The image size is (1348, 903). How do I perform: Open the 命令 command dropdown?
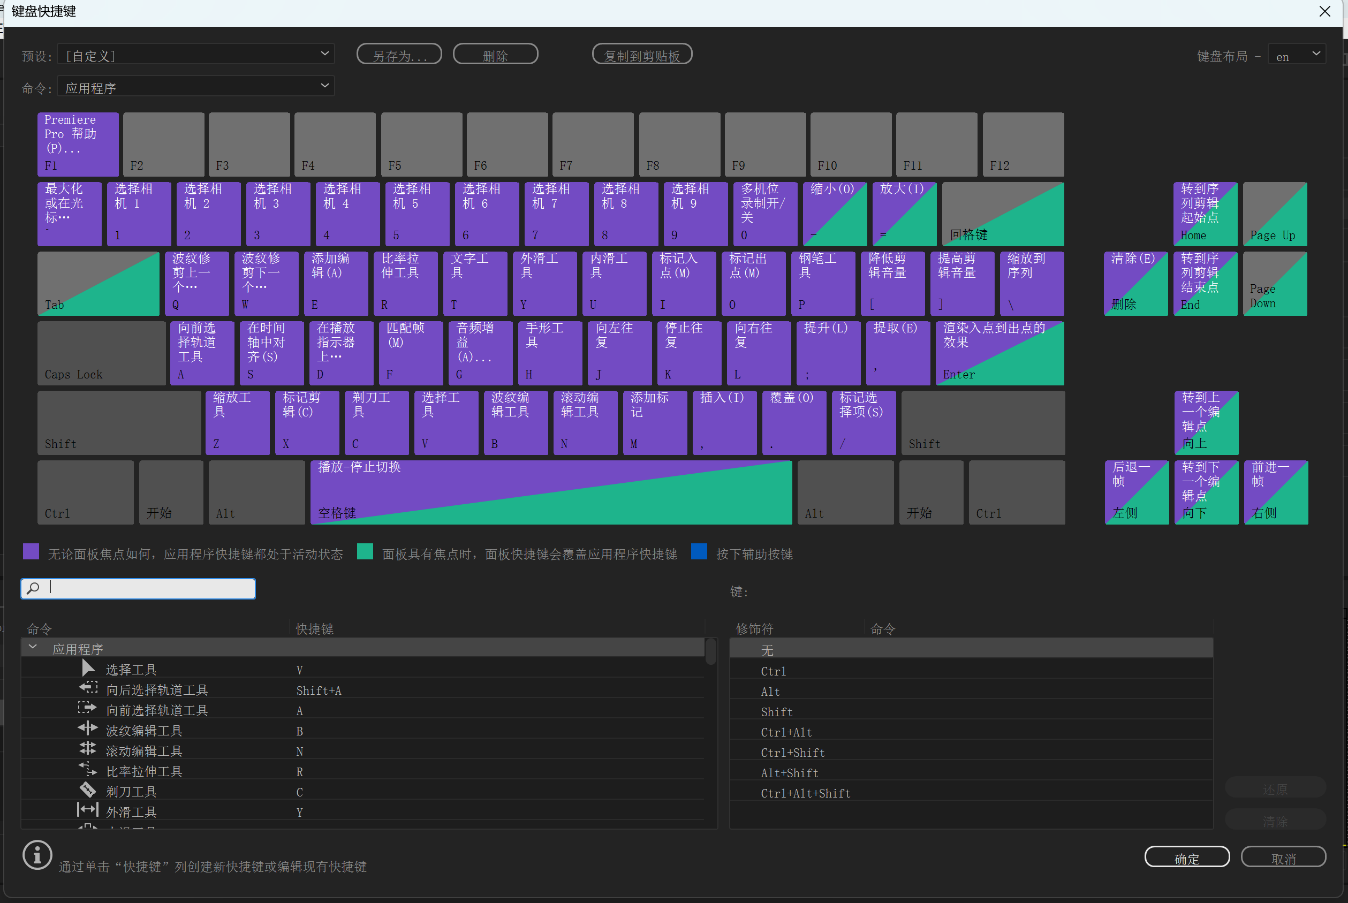[196, 87]
